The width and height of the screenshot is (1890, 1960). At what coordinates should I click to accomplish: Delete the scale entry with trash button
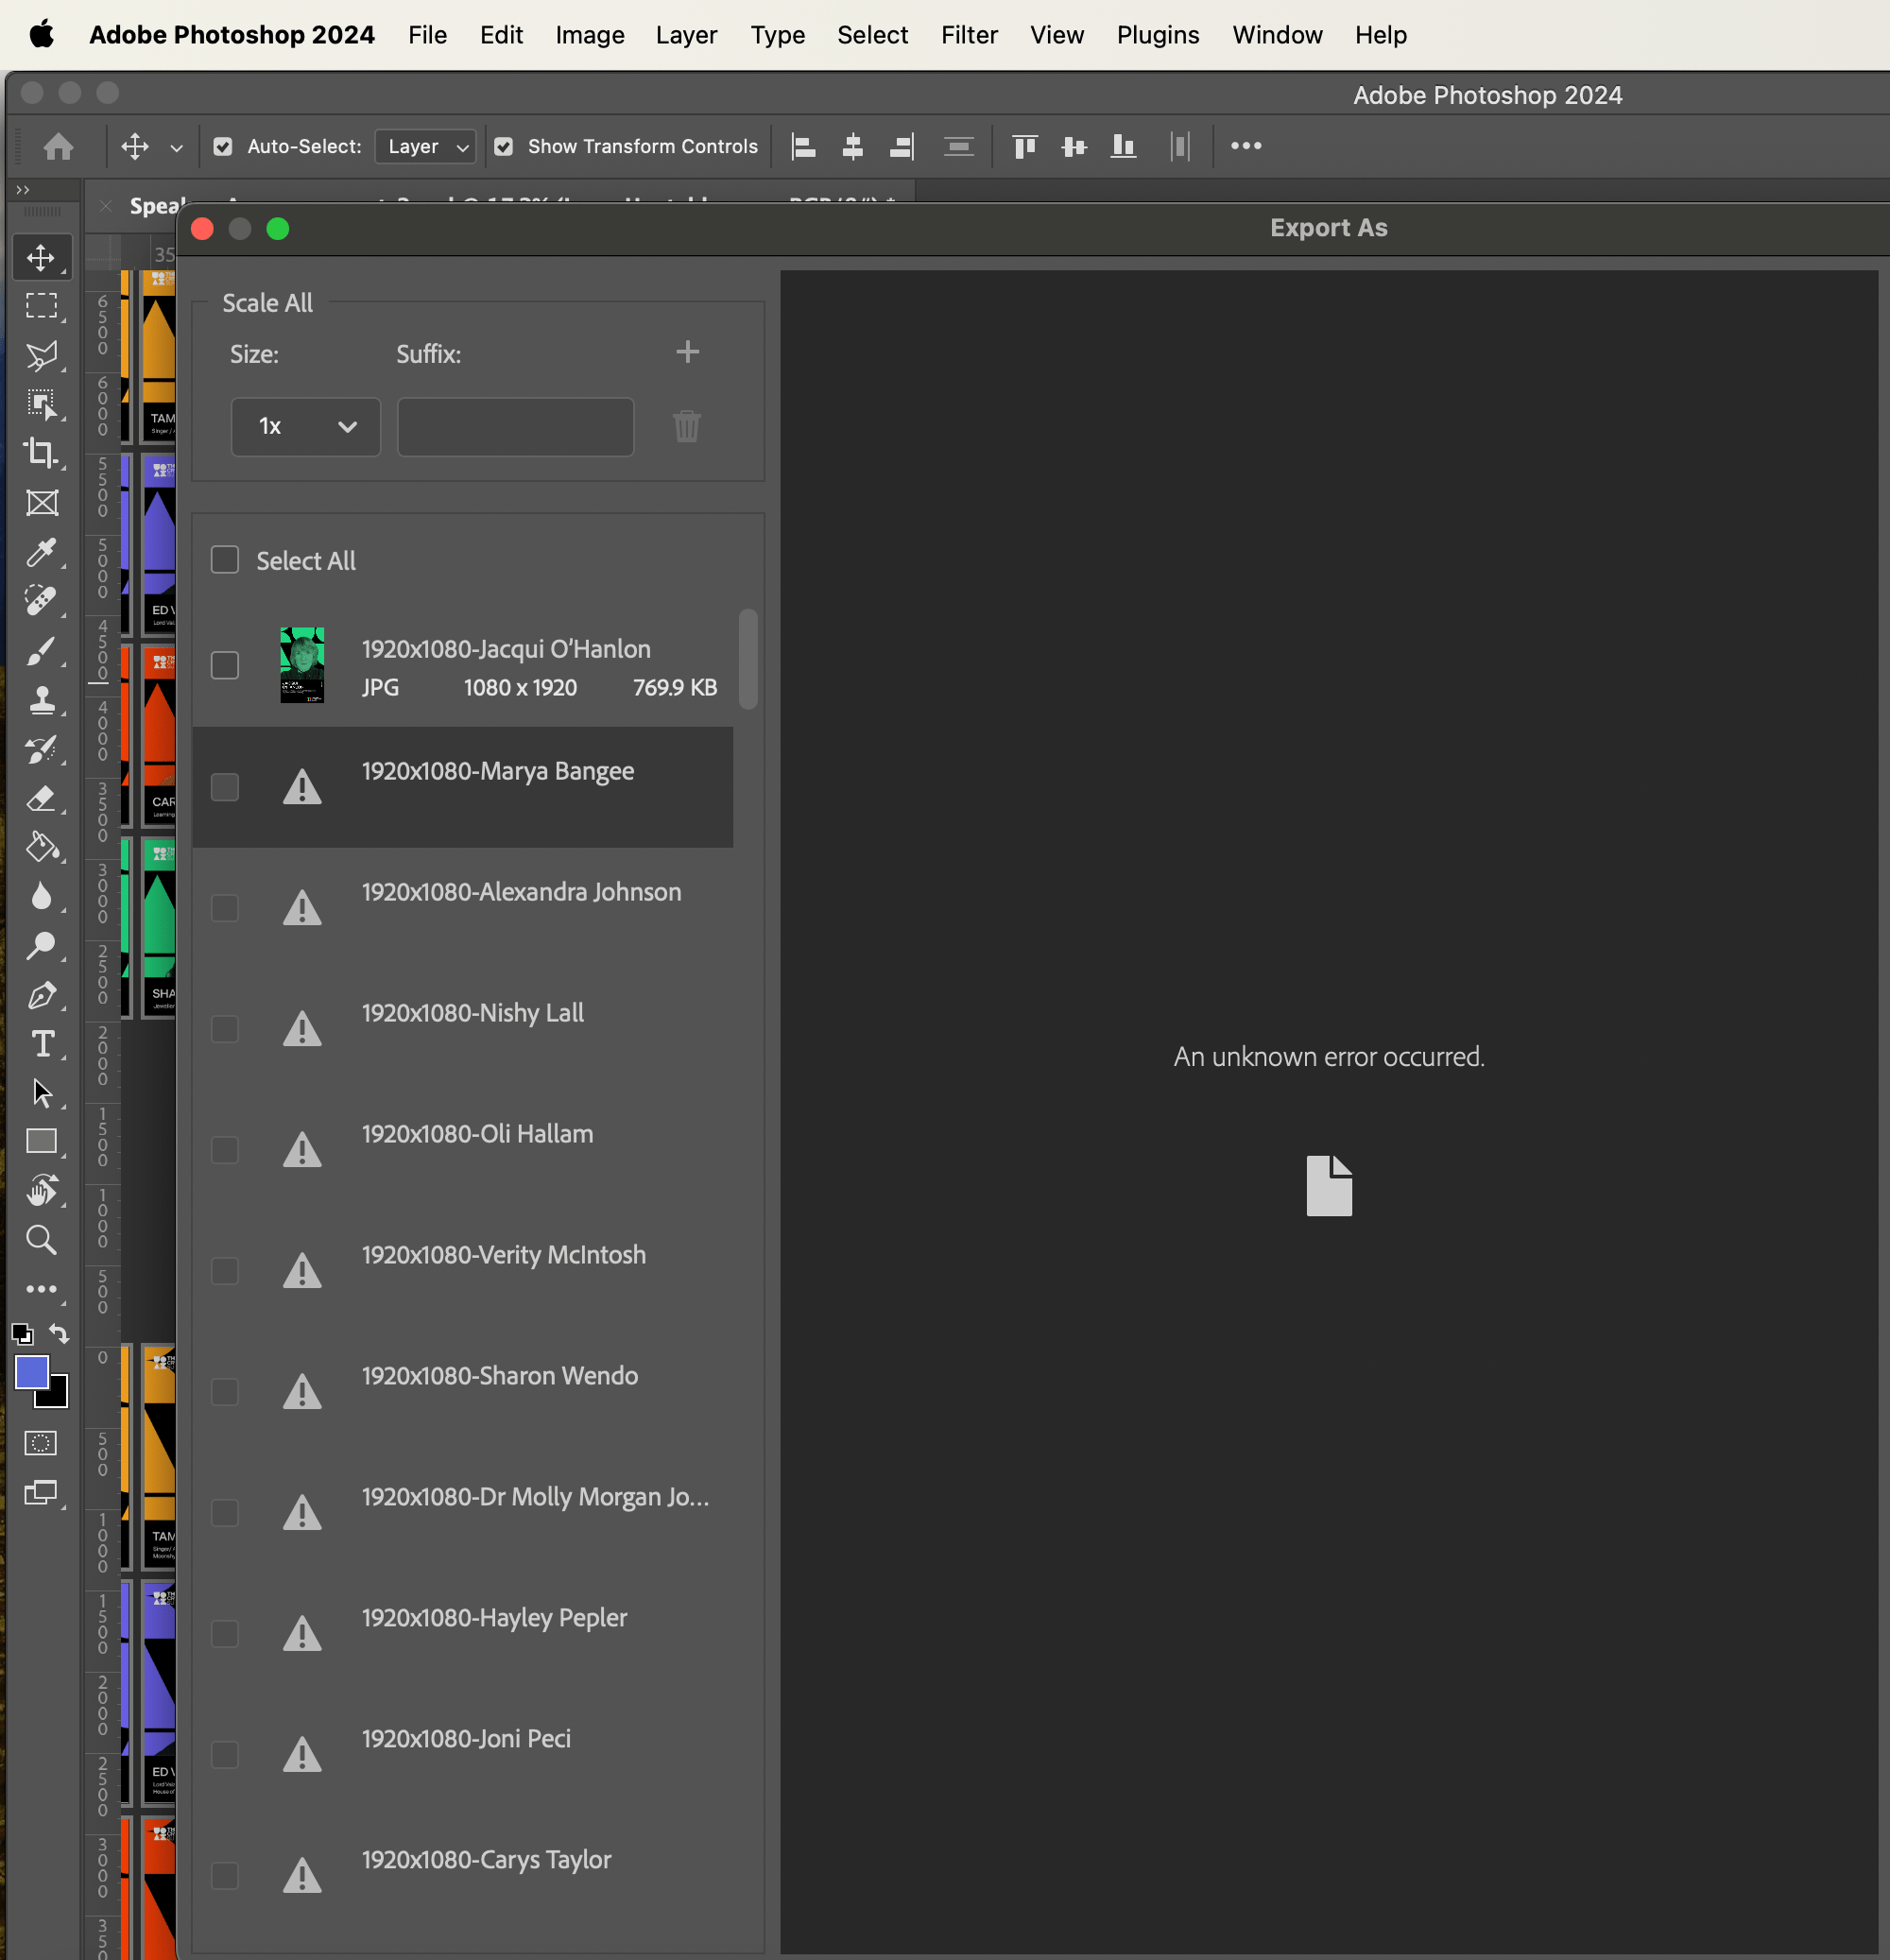click(x=686, y=426)
